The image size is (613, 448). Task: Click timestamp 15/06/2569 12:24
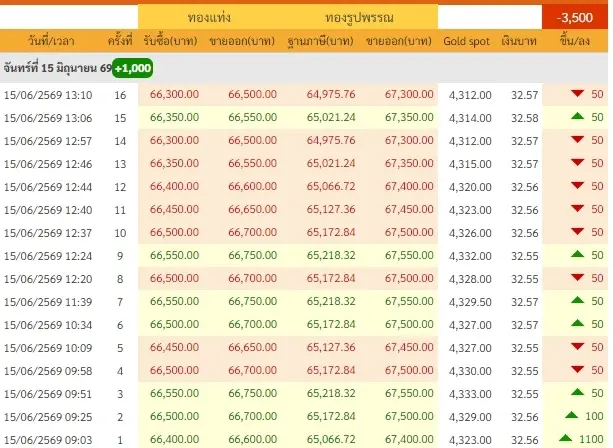[x=48, y=256]
